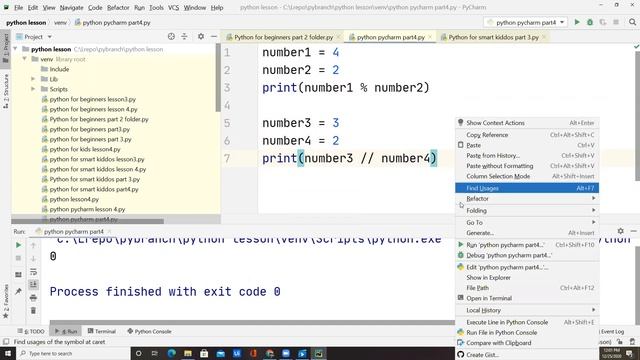
Task: Rerun program from Run panel play icon
Action: click(x=18, y=245)
